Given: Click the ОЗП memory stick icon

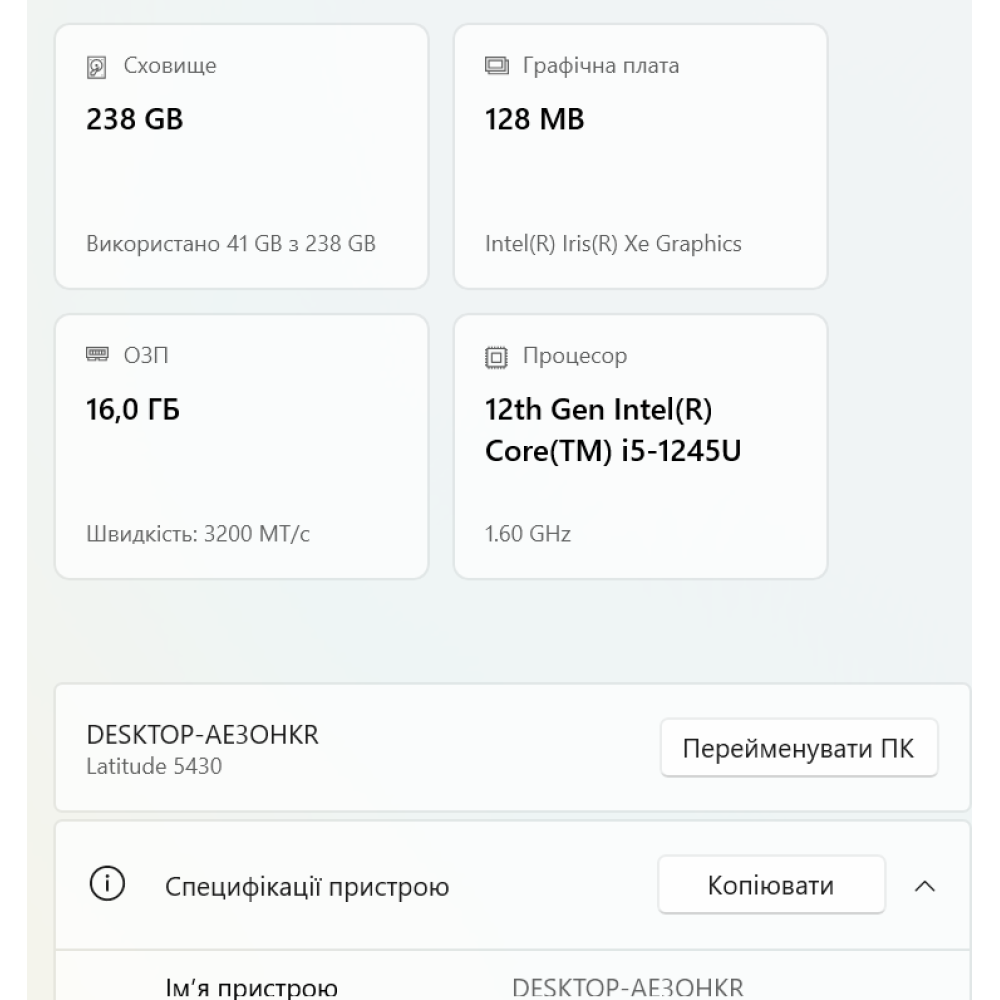Looking at the screenshot, I should [96, 353].
